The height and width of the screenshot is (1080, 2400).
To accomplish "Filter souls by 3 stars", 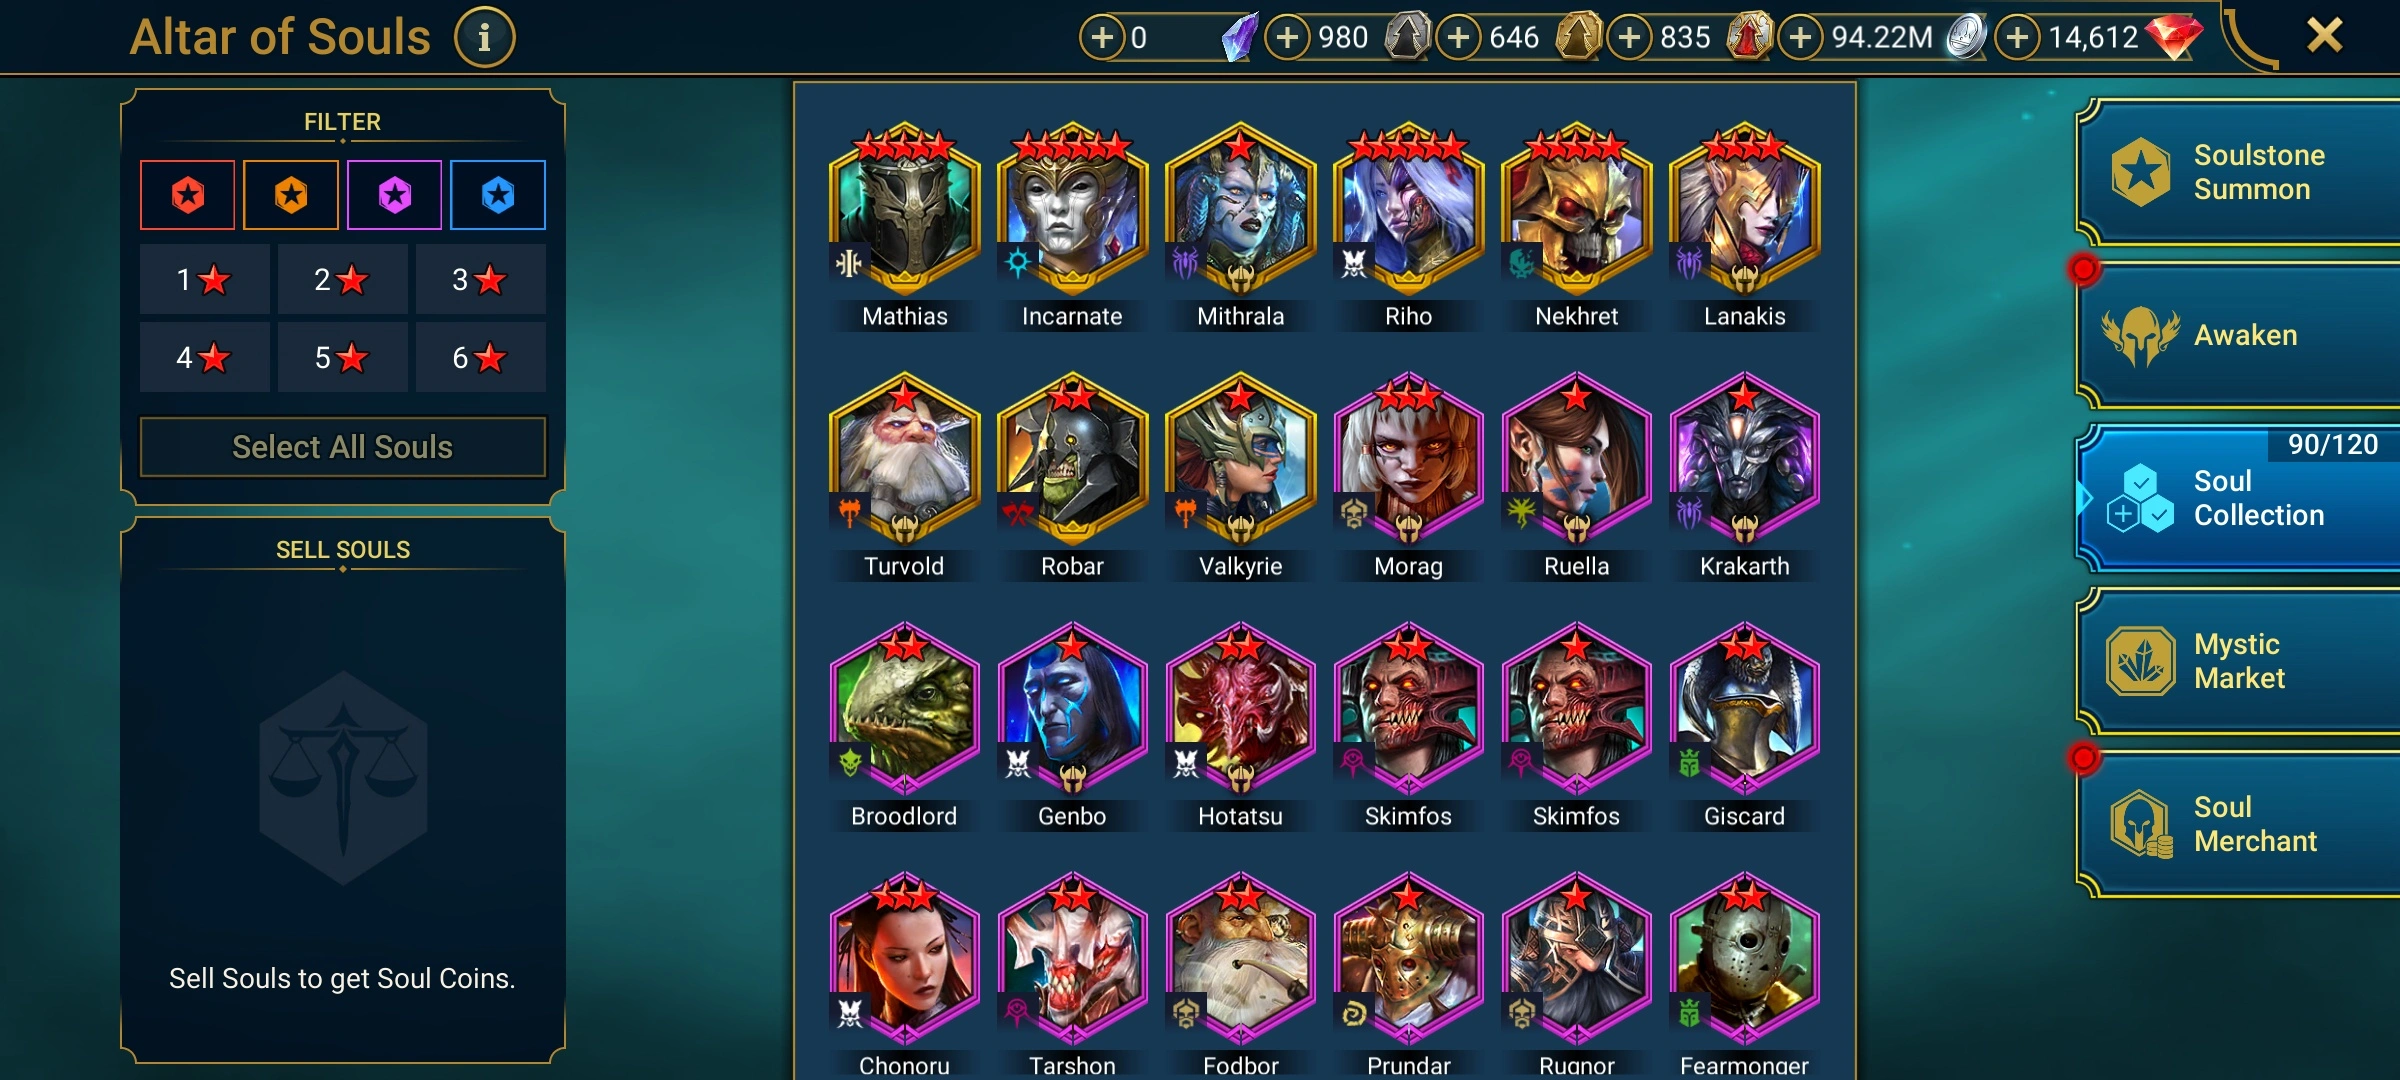I will pos(480,279).
